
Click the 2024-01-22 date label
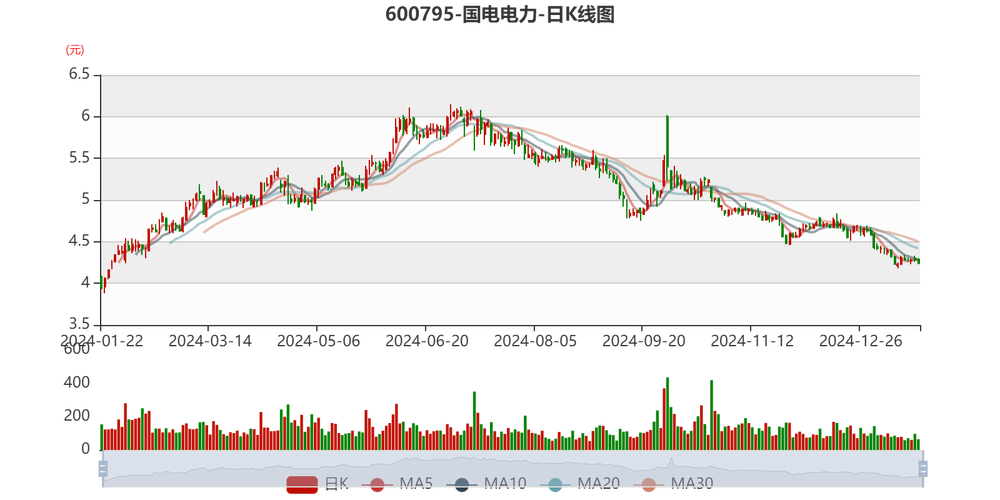(101, 341)
